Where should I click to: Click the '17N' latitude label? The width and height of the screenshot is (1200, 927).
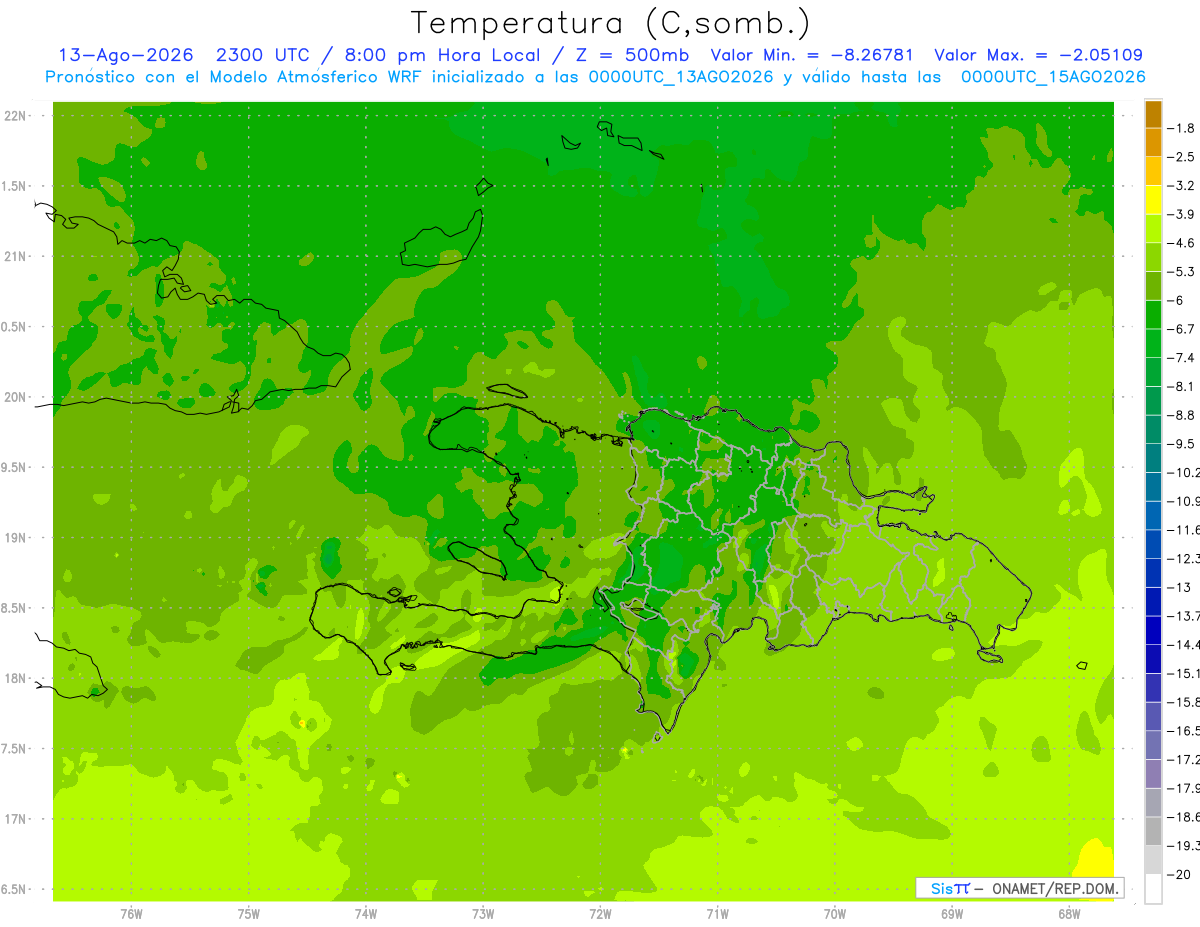pos(15,819)
